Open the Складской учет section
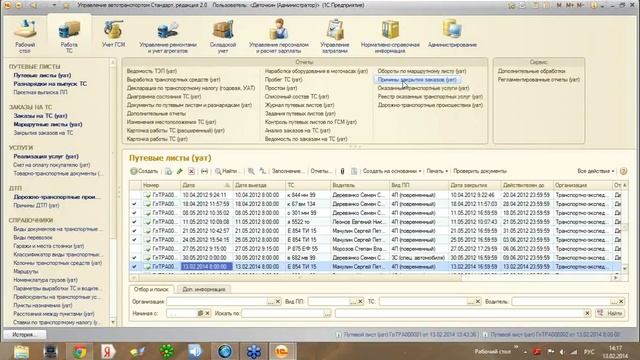The image size is (640, 360). coord(223,36)
